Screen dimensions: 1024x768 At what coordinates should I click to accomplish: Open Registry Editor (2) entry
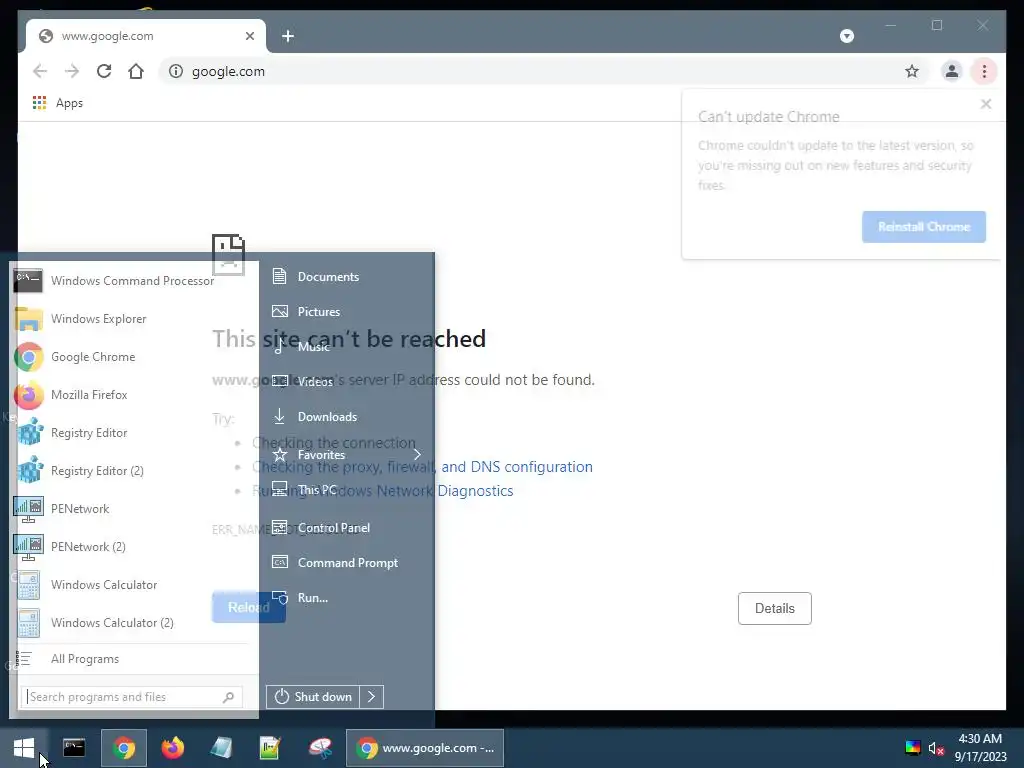(x=134, y=470)
